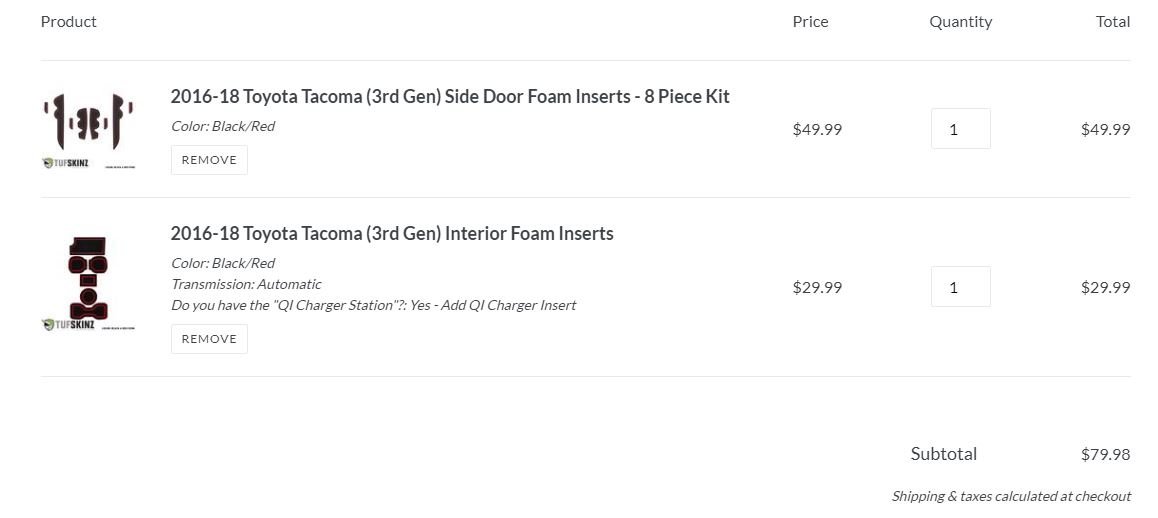The width and height of the screenshot is (1158, 518).
Task: Focus quantity field for Interior Foam Inserts
Action: point(960,287)
